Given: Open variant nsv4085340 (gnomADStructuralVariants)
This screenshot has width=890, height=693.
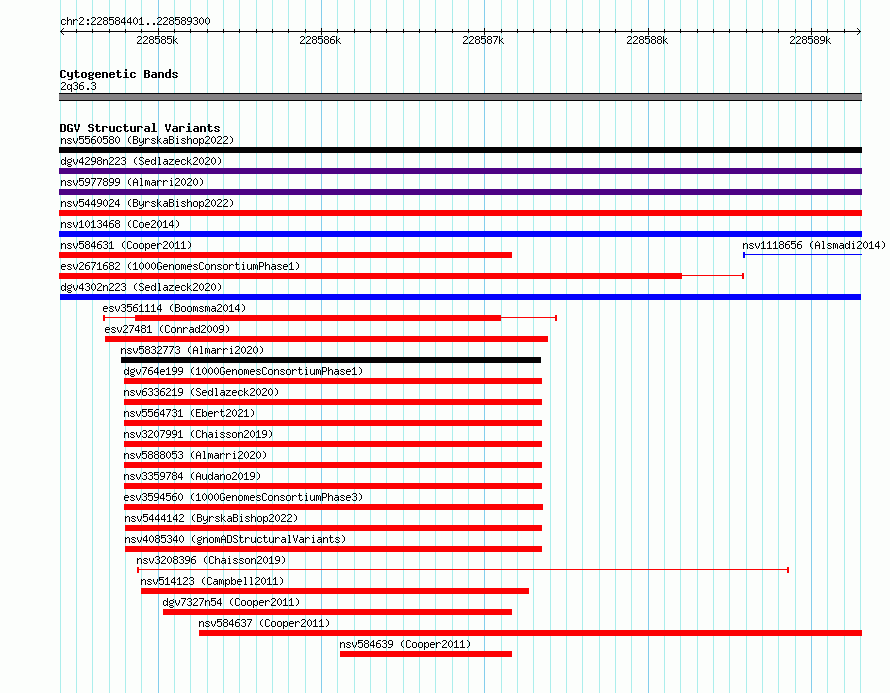Looking at the screenshot, I should pos(235,539).
